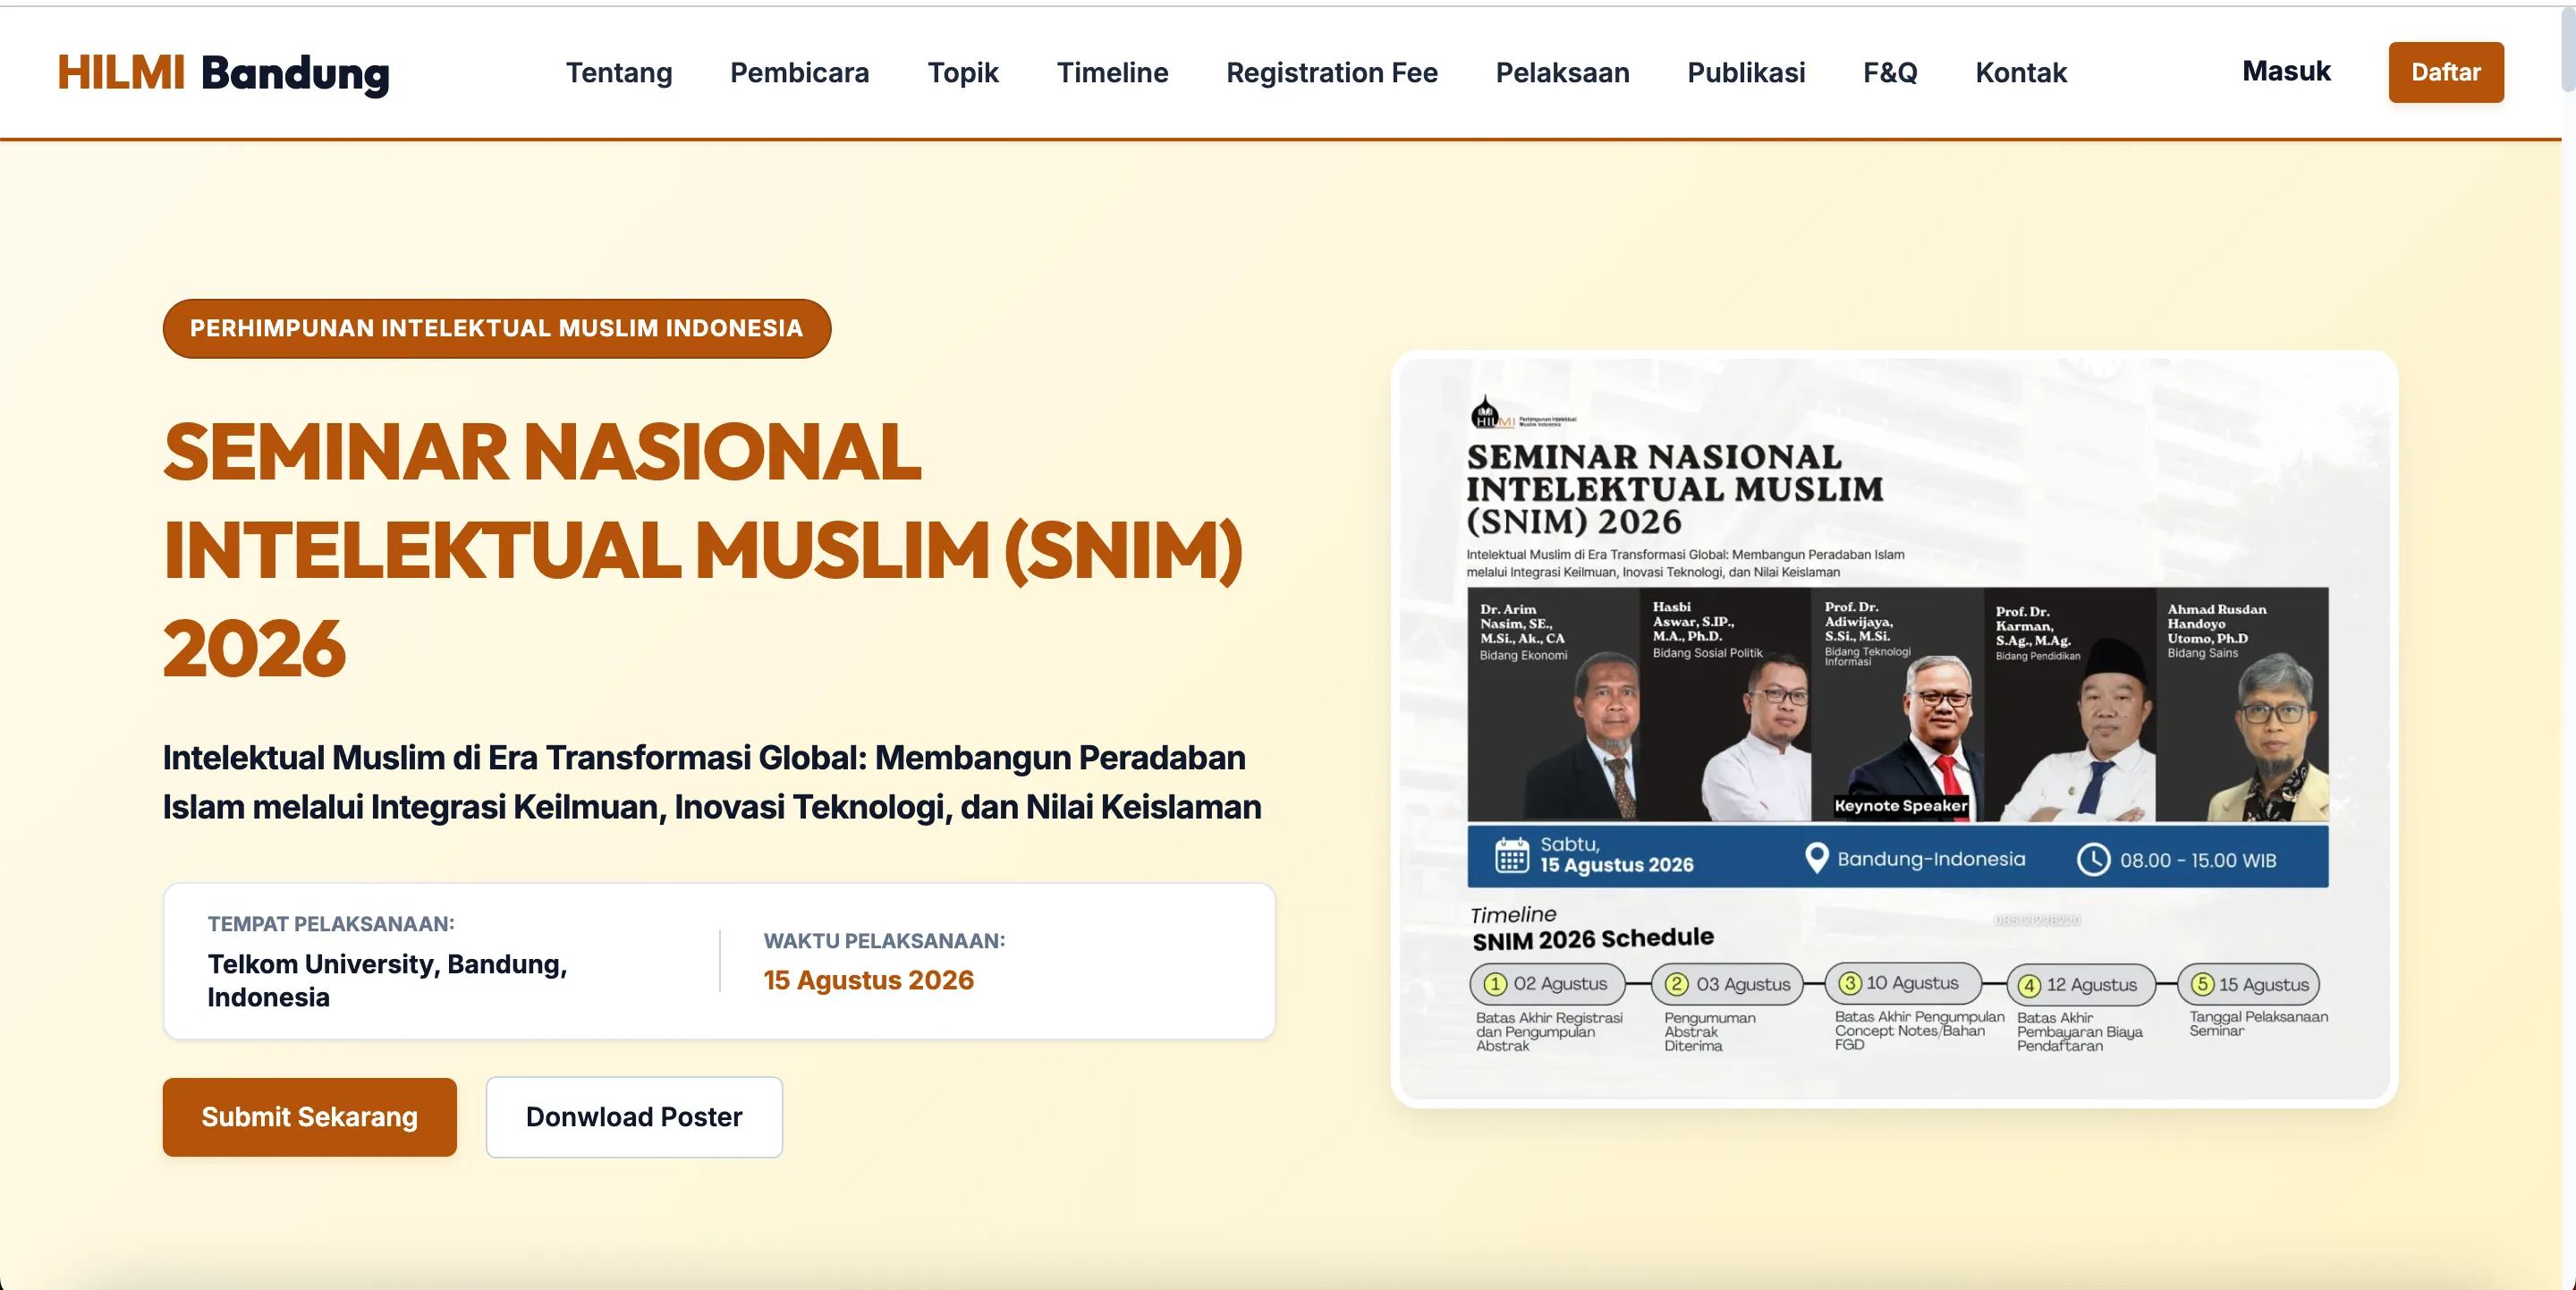Click the Perhimpunan Intelektual Muslim Indonesia badge
The height and width of the screenshot is (1290, 2576).
pyautogui.click(x=497, y=328)
